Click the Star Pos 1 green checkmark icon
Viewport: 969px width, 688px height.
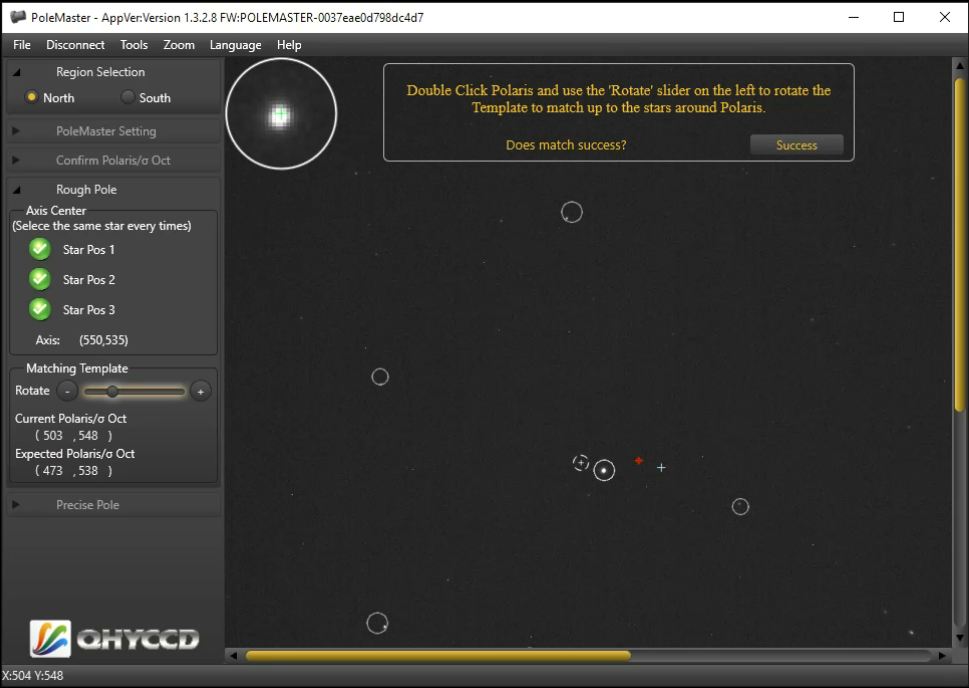click(x=40, y=249)
